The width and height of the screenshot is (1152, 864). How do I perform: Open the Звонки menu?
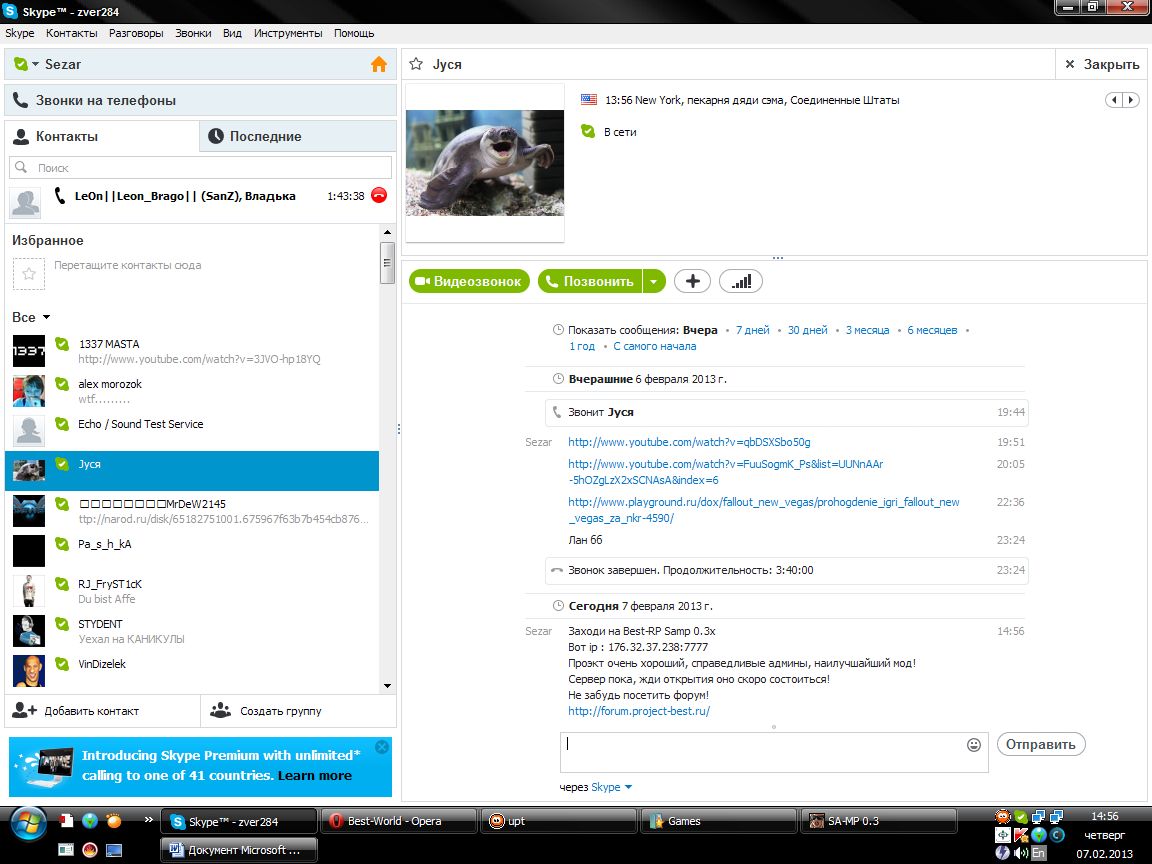click(x=192, y=33)
